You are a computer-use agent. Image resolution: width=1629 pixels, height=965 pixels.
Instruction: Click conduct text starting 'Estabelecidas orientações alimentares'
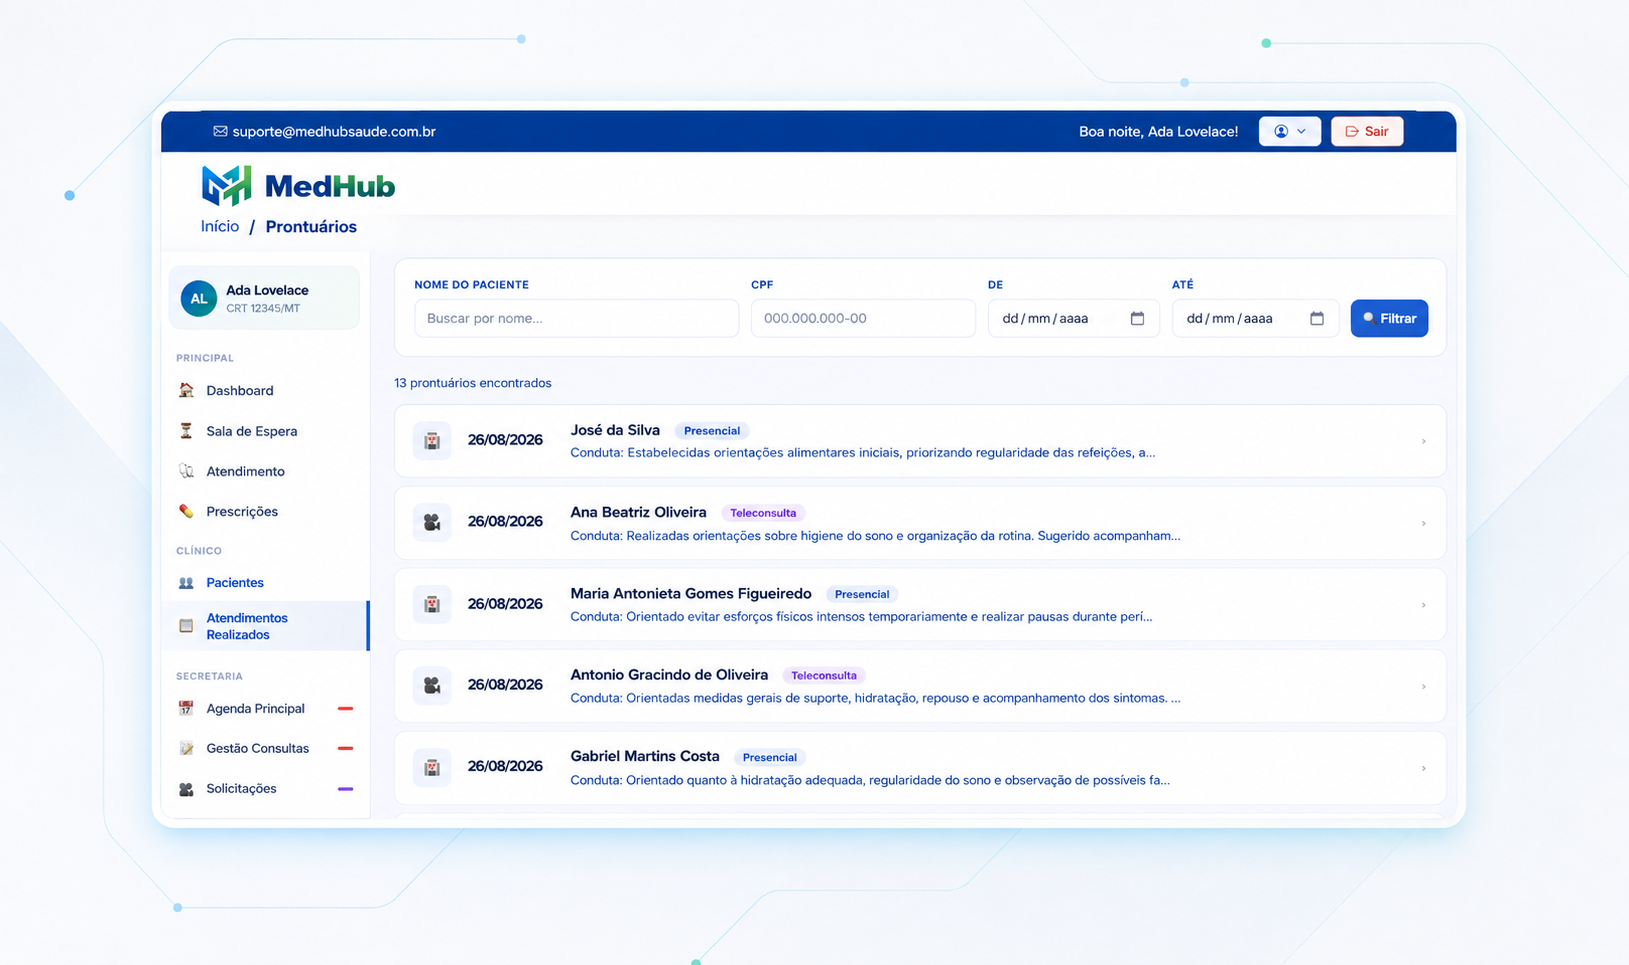(863, 453)
